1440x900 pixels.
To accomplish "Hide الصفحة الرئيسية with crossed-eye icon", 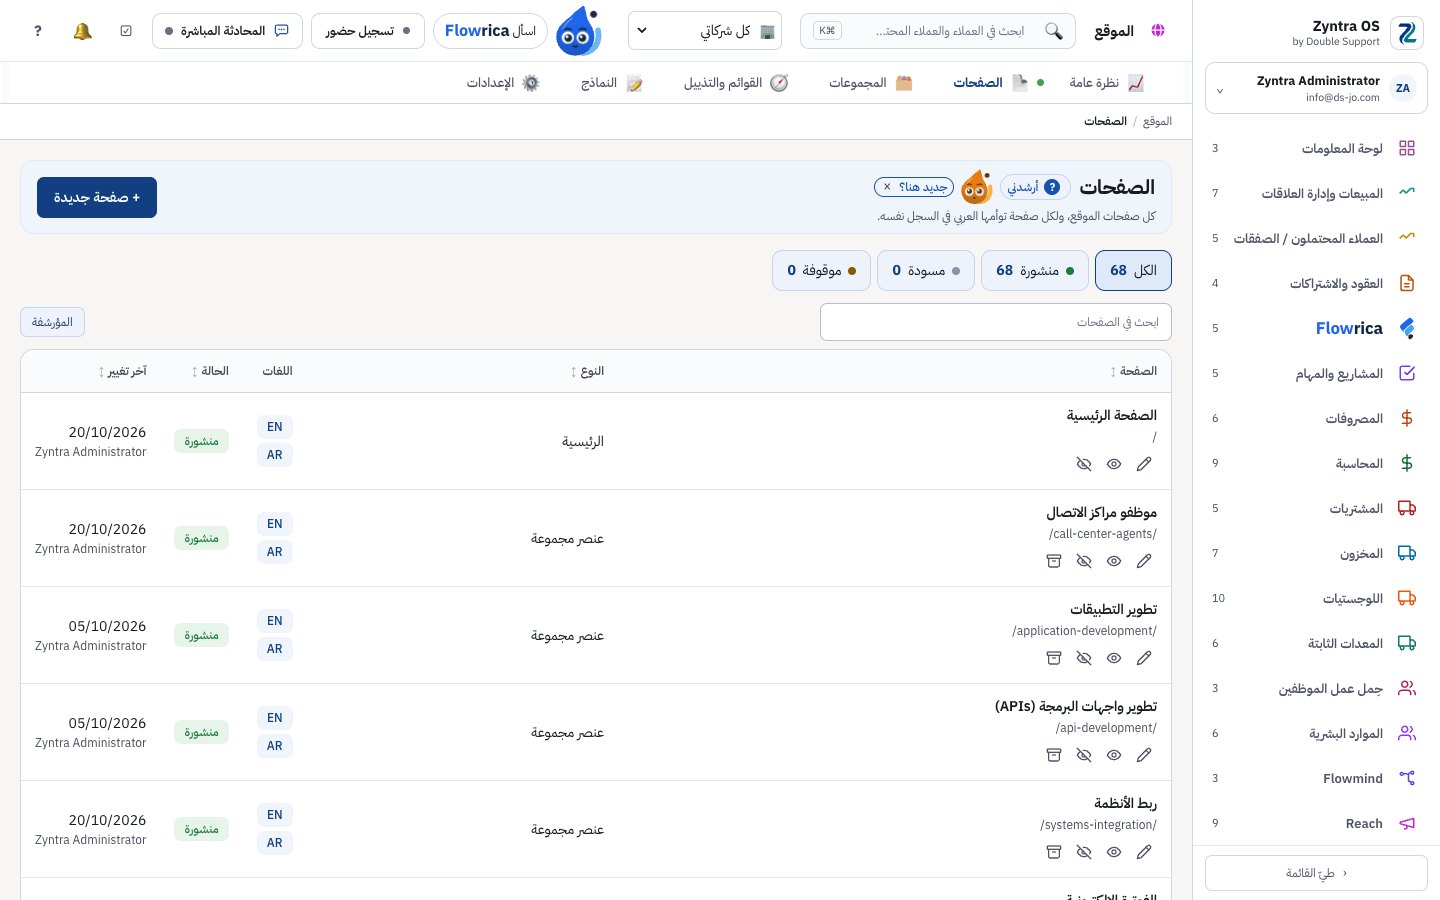I will 1084,464.
